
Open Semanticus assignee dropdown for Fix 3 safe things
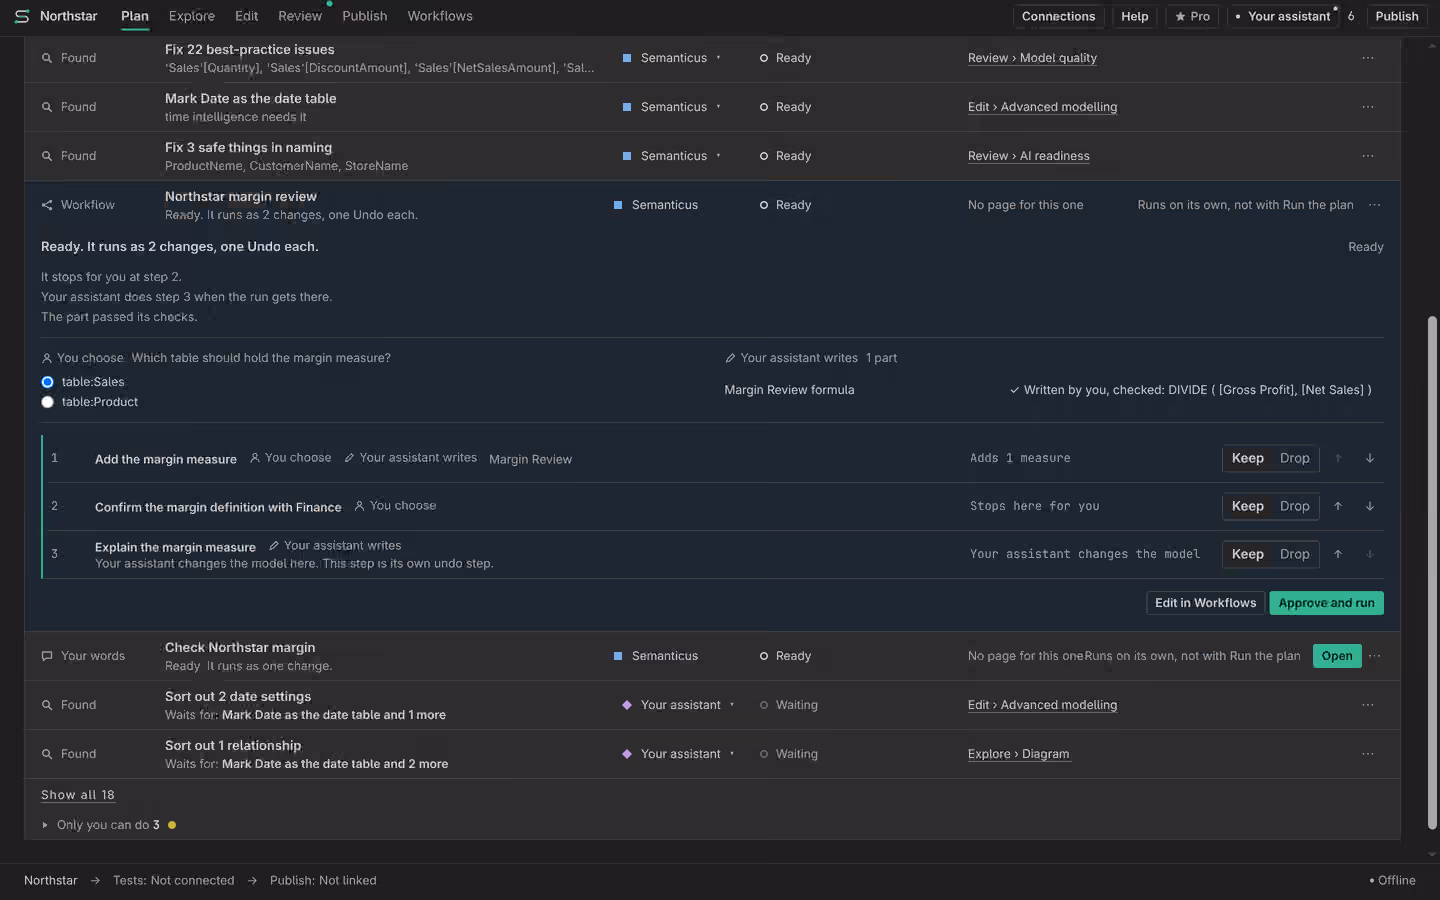point(671,156)
